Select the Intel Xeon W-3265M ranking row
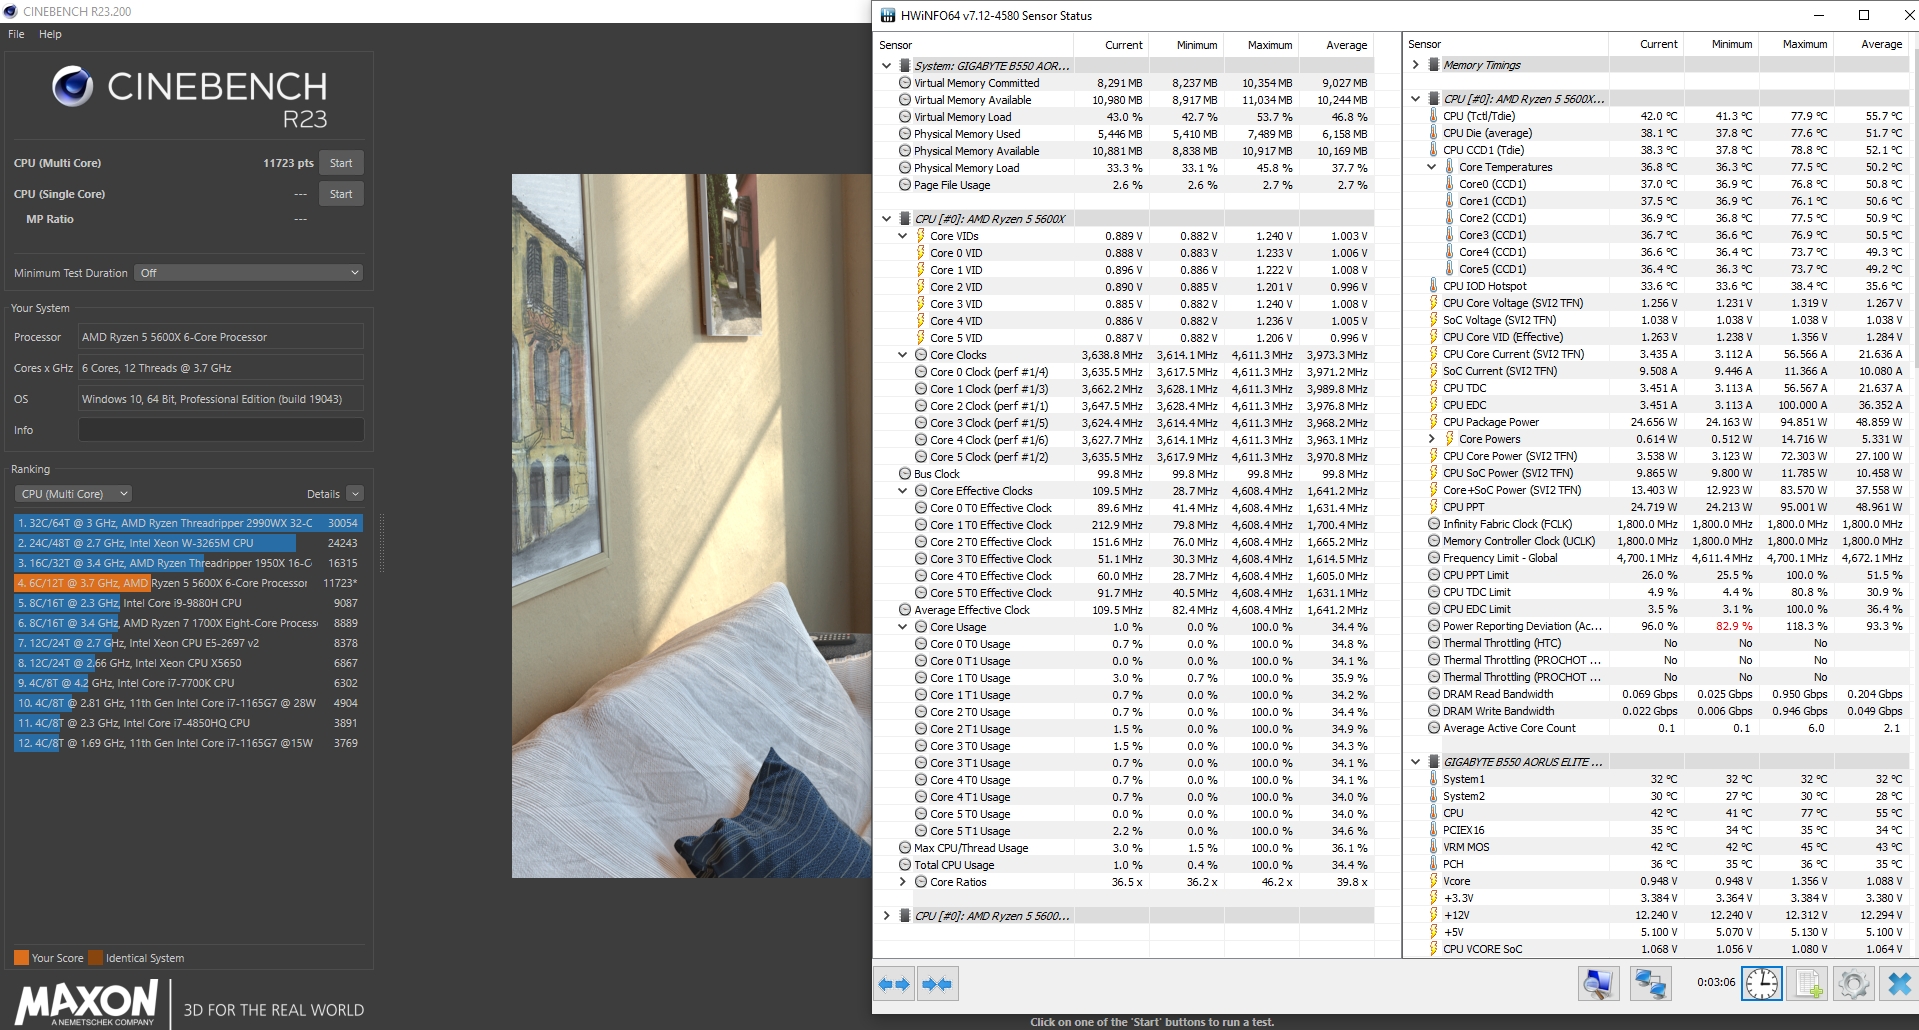This screenshot has width=1919, height=1030. point(188,543)
